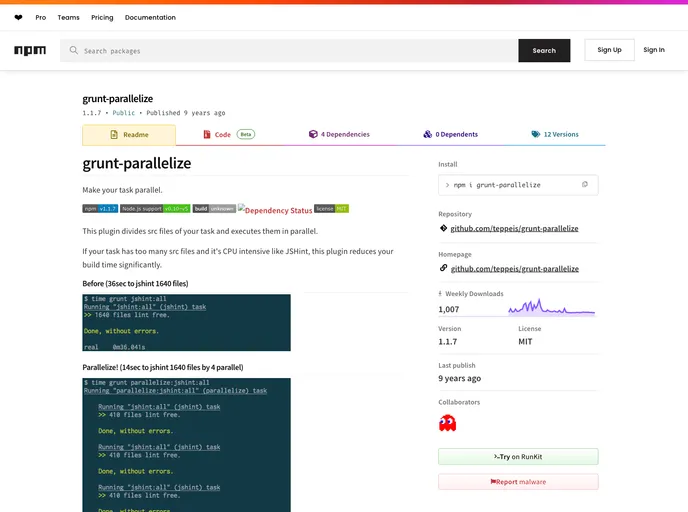Click the heart icon in top navigation
688x512 pixels.
[18, 18]
